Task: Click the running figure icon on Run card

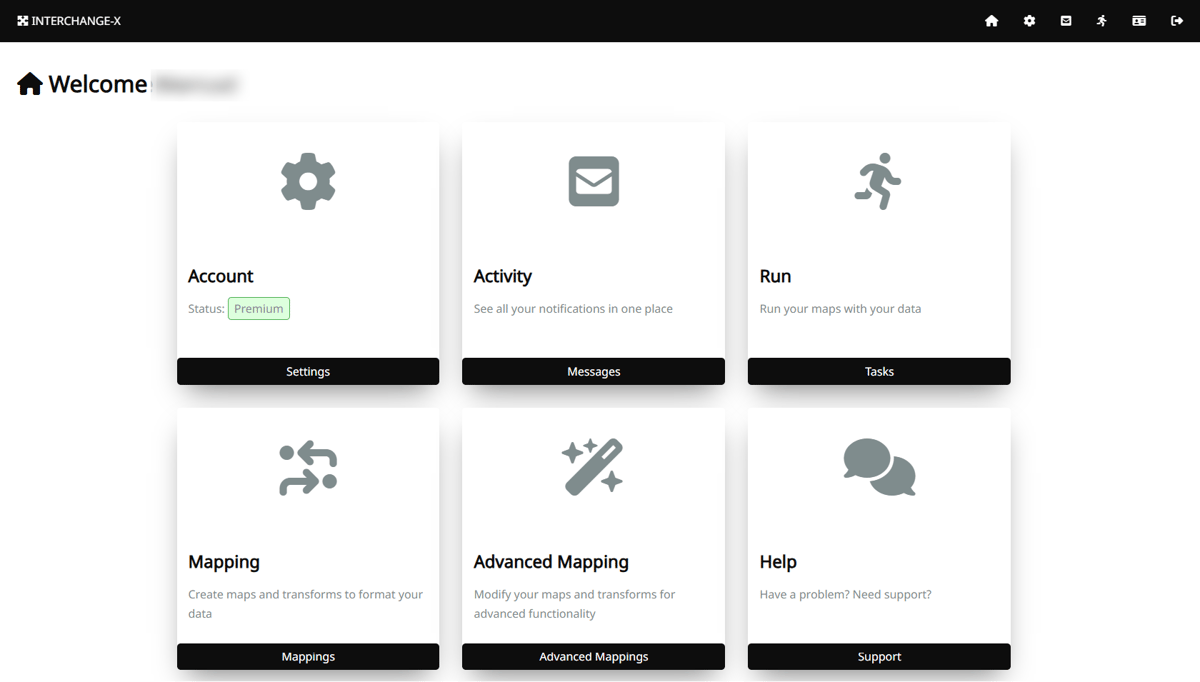Action: [878, 181]
